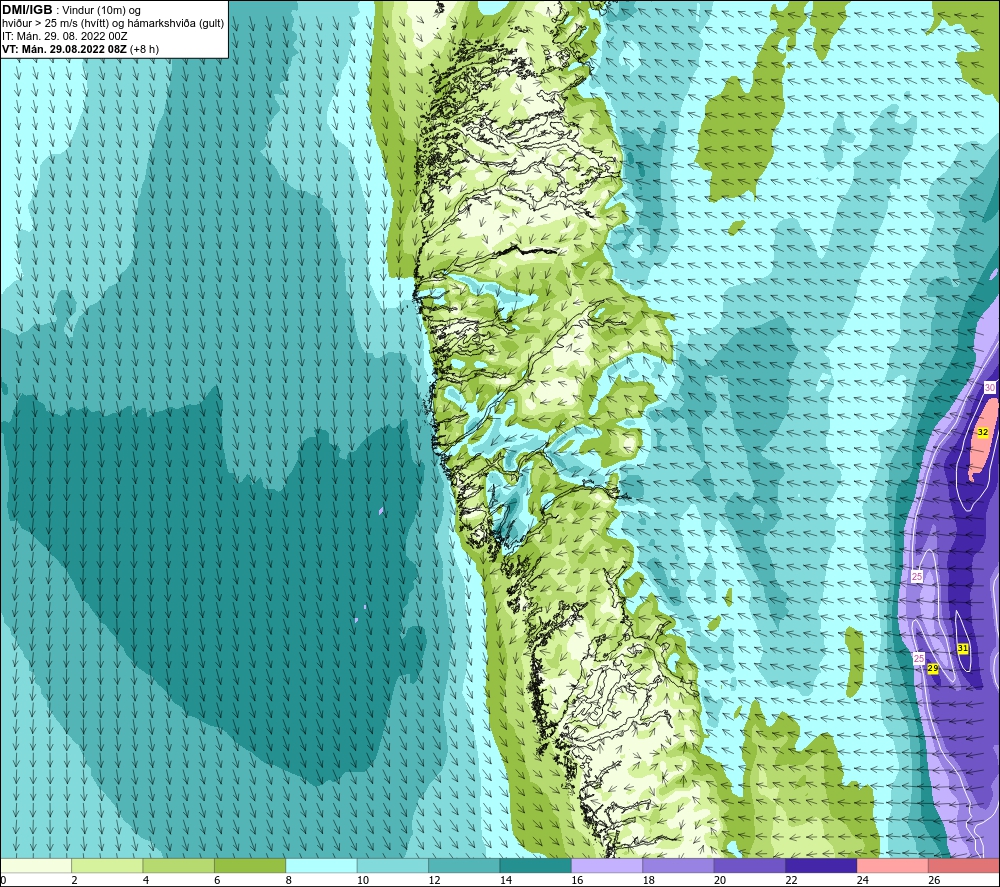The image size is (1000, 887).
Task: Select the dark teal 14–16 m/s legend swatch
Action: [536, 865]
